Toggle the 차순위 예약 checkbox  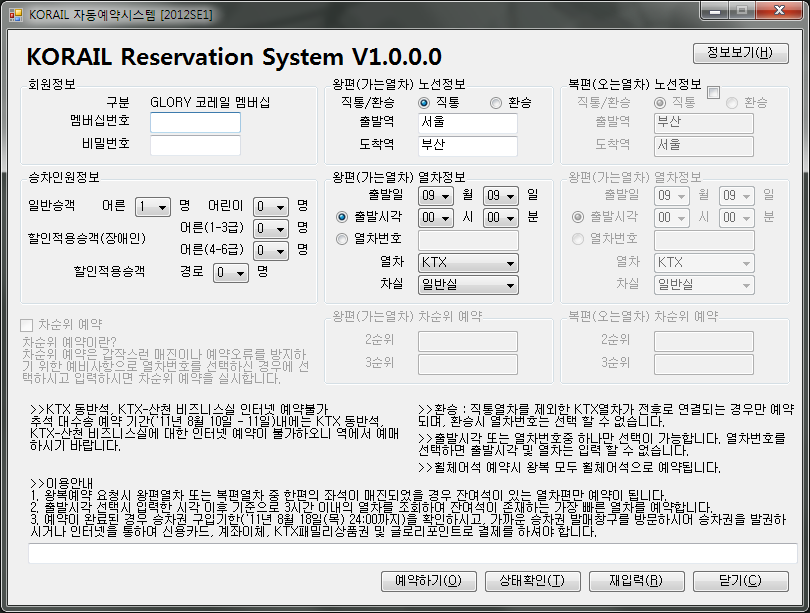[26, 325]
